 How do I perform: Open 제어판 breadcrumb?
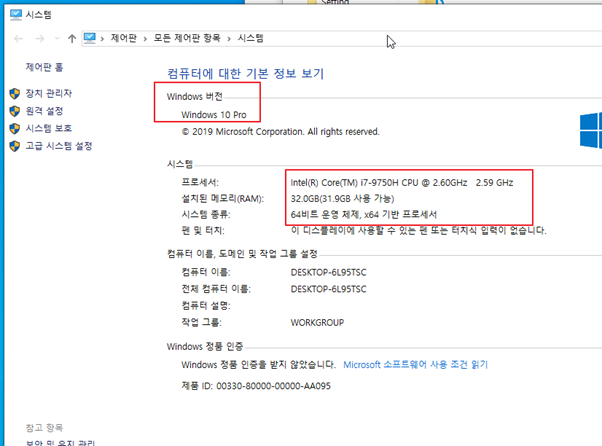point(124,38)
